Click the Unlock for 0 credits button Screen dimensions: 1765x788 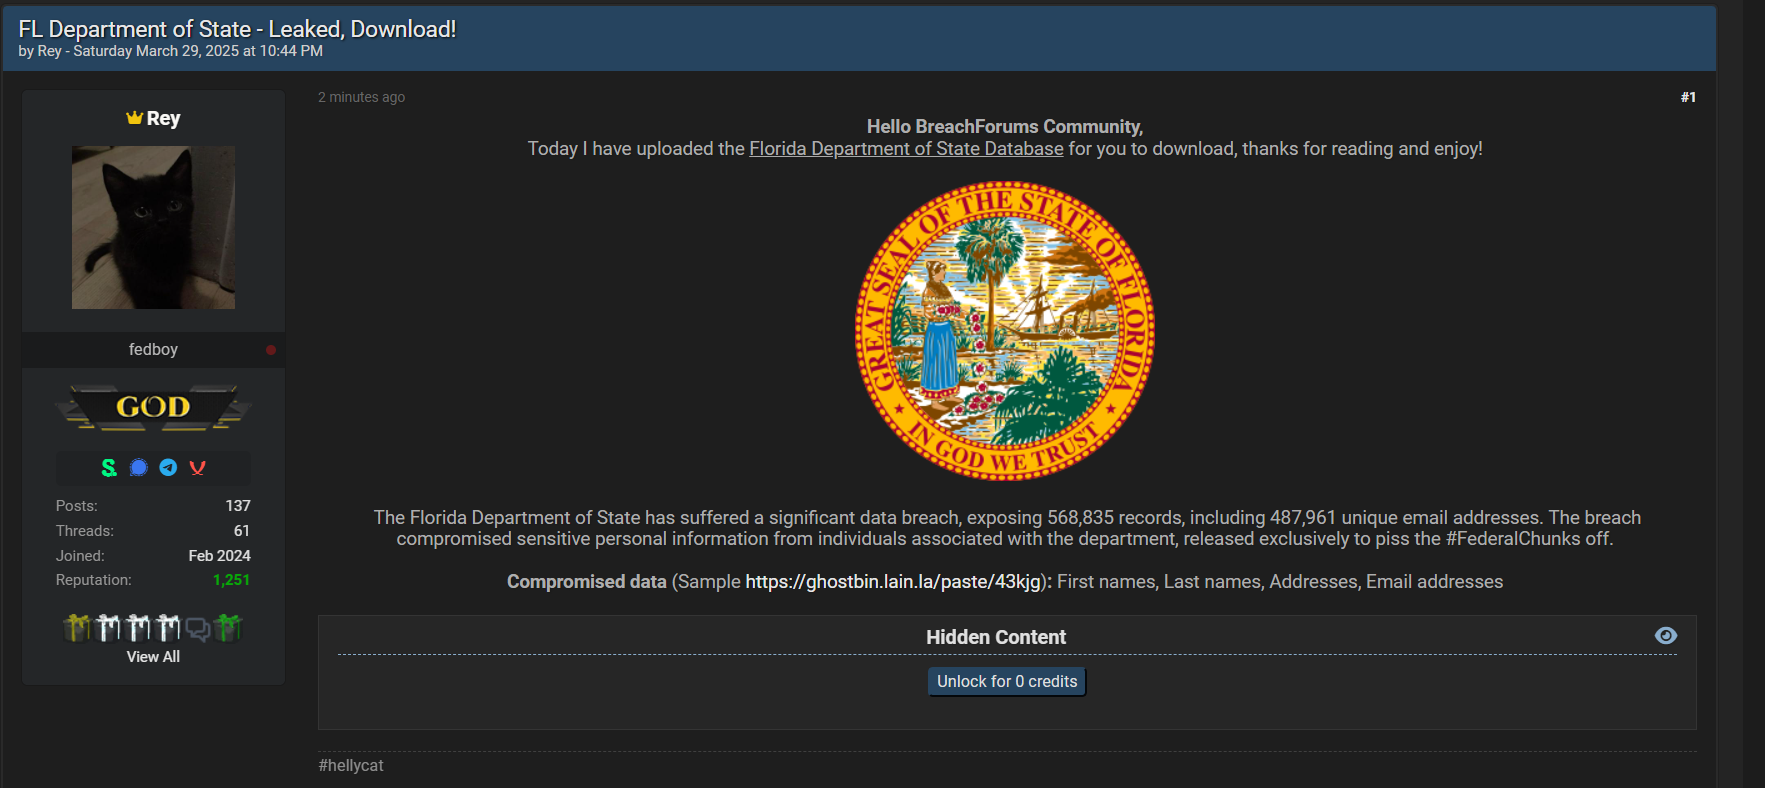[x=1007, y=682]
